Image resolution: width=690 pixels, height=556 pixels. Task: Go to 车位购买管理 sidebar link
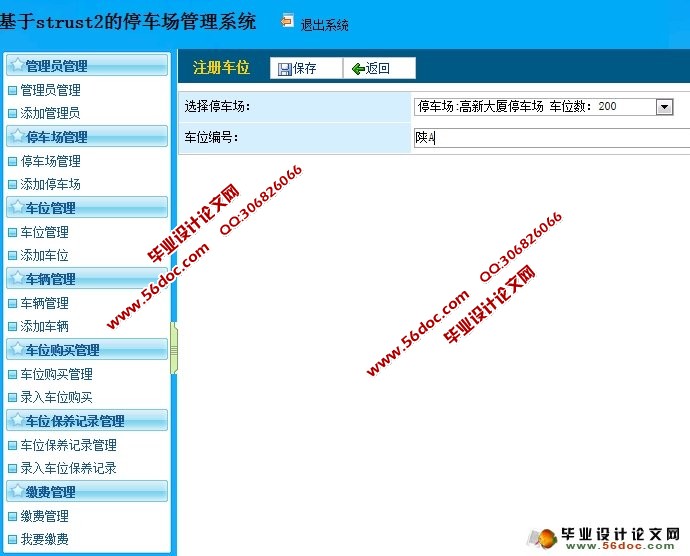point(57,374)
